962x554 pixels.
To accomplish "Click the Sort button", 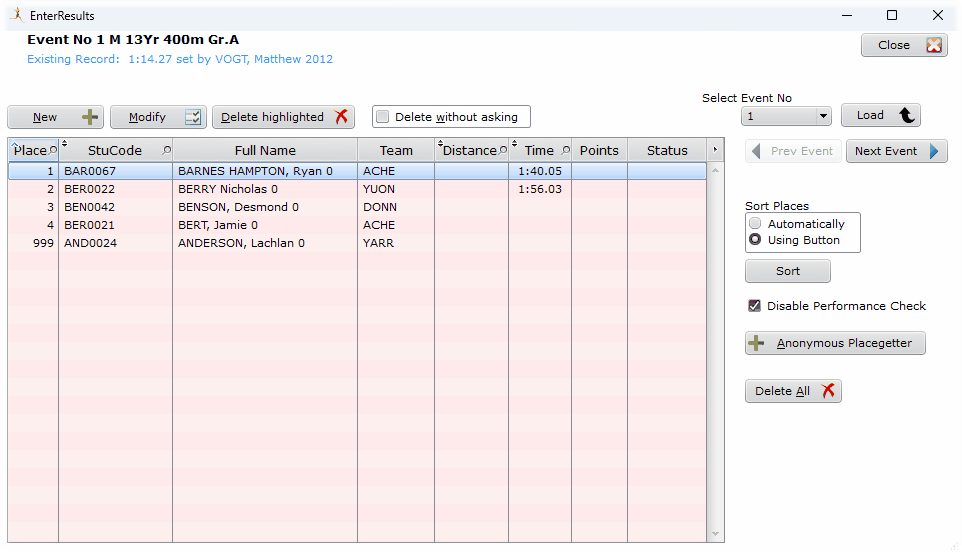I will [x=788, y=271].
